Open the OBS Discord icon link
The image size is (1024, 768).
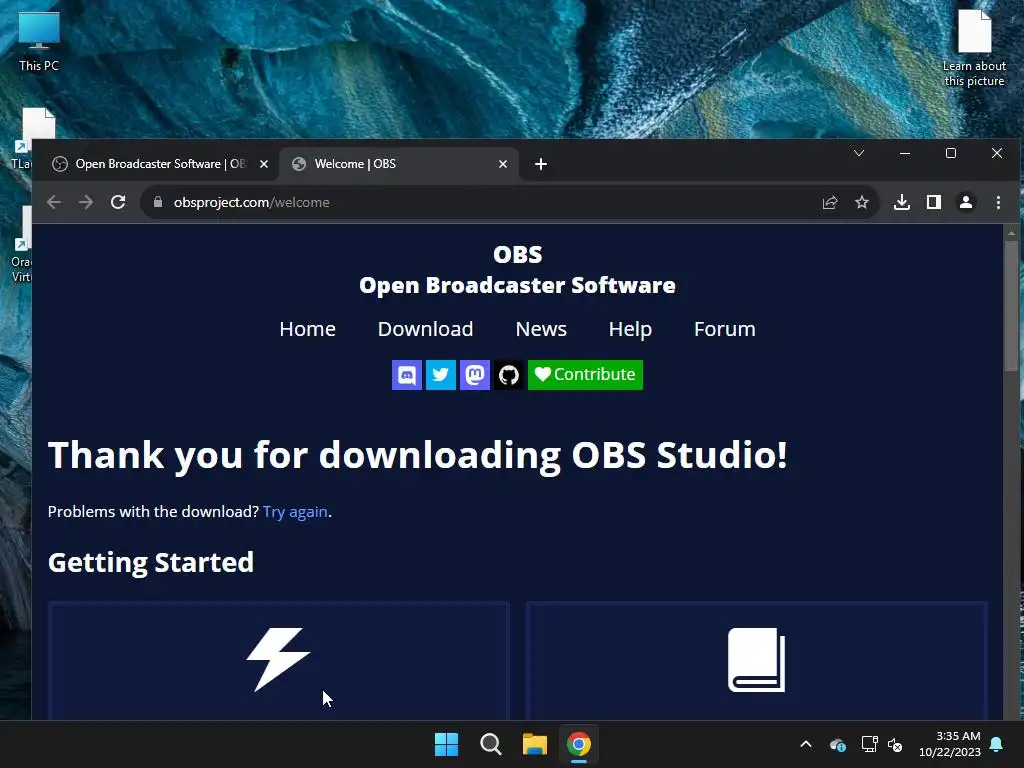point(406,375)
